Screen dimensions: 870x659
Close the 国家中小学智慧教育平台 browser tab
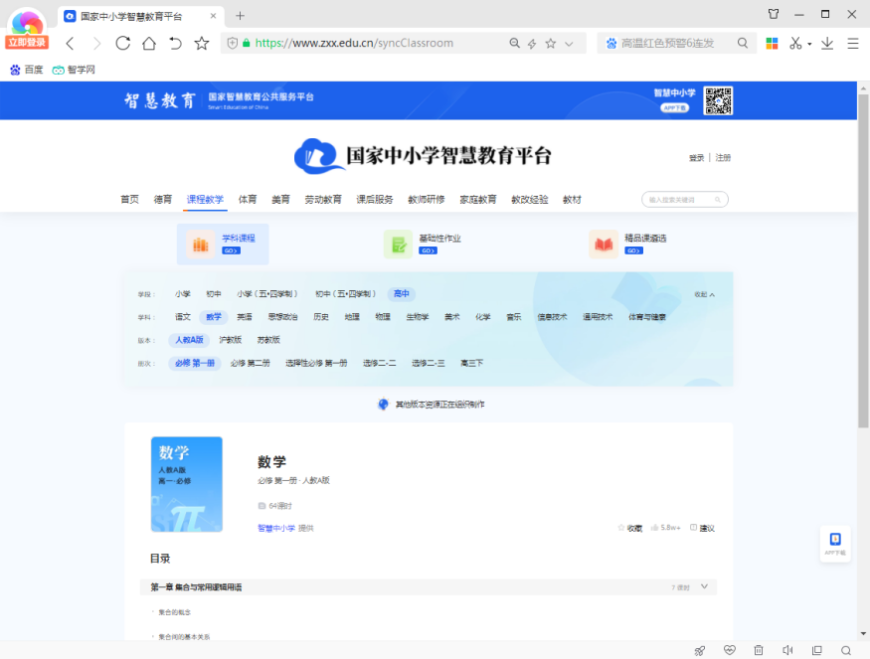point(213,16)
